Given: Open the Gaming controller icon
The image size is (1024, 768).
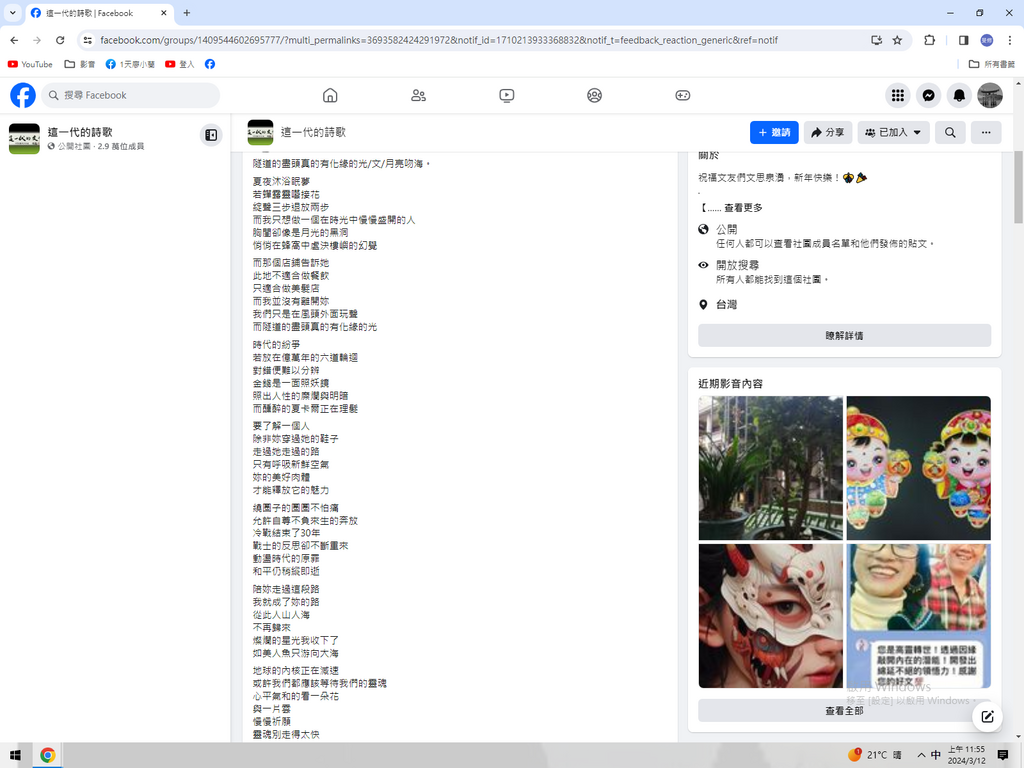Looking at the screenshot, I should tap(682, 95).
